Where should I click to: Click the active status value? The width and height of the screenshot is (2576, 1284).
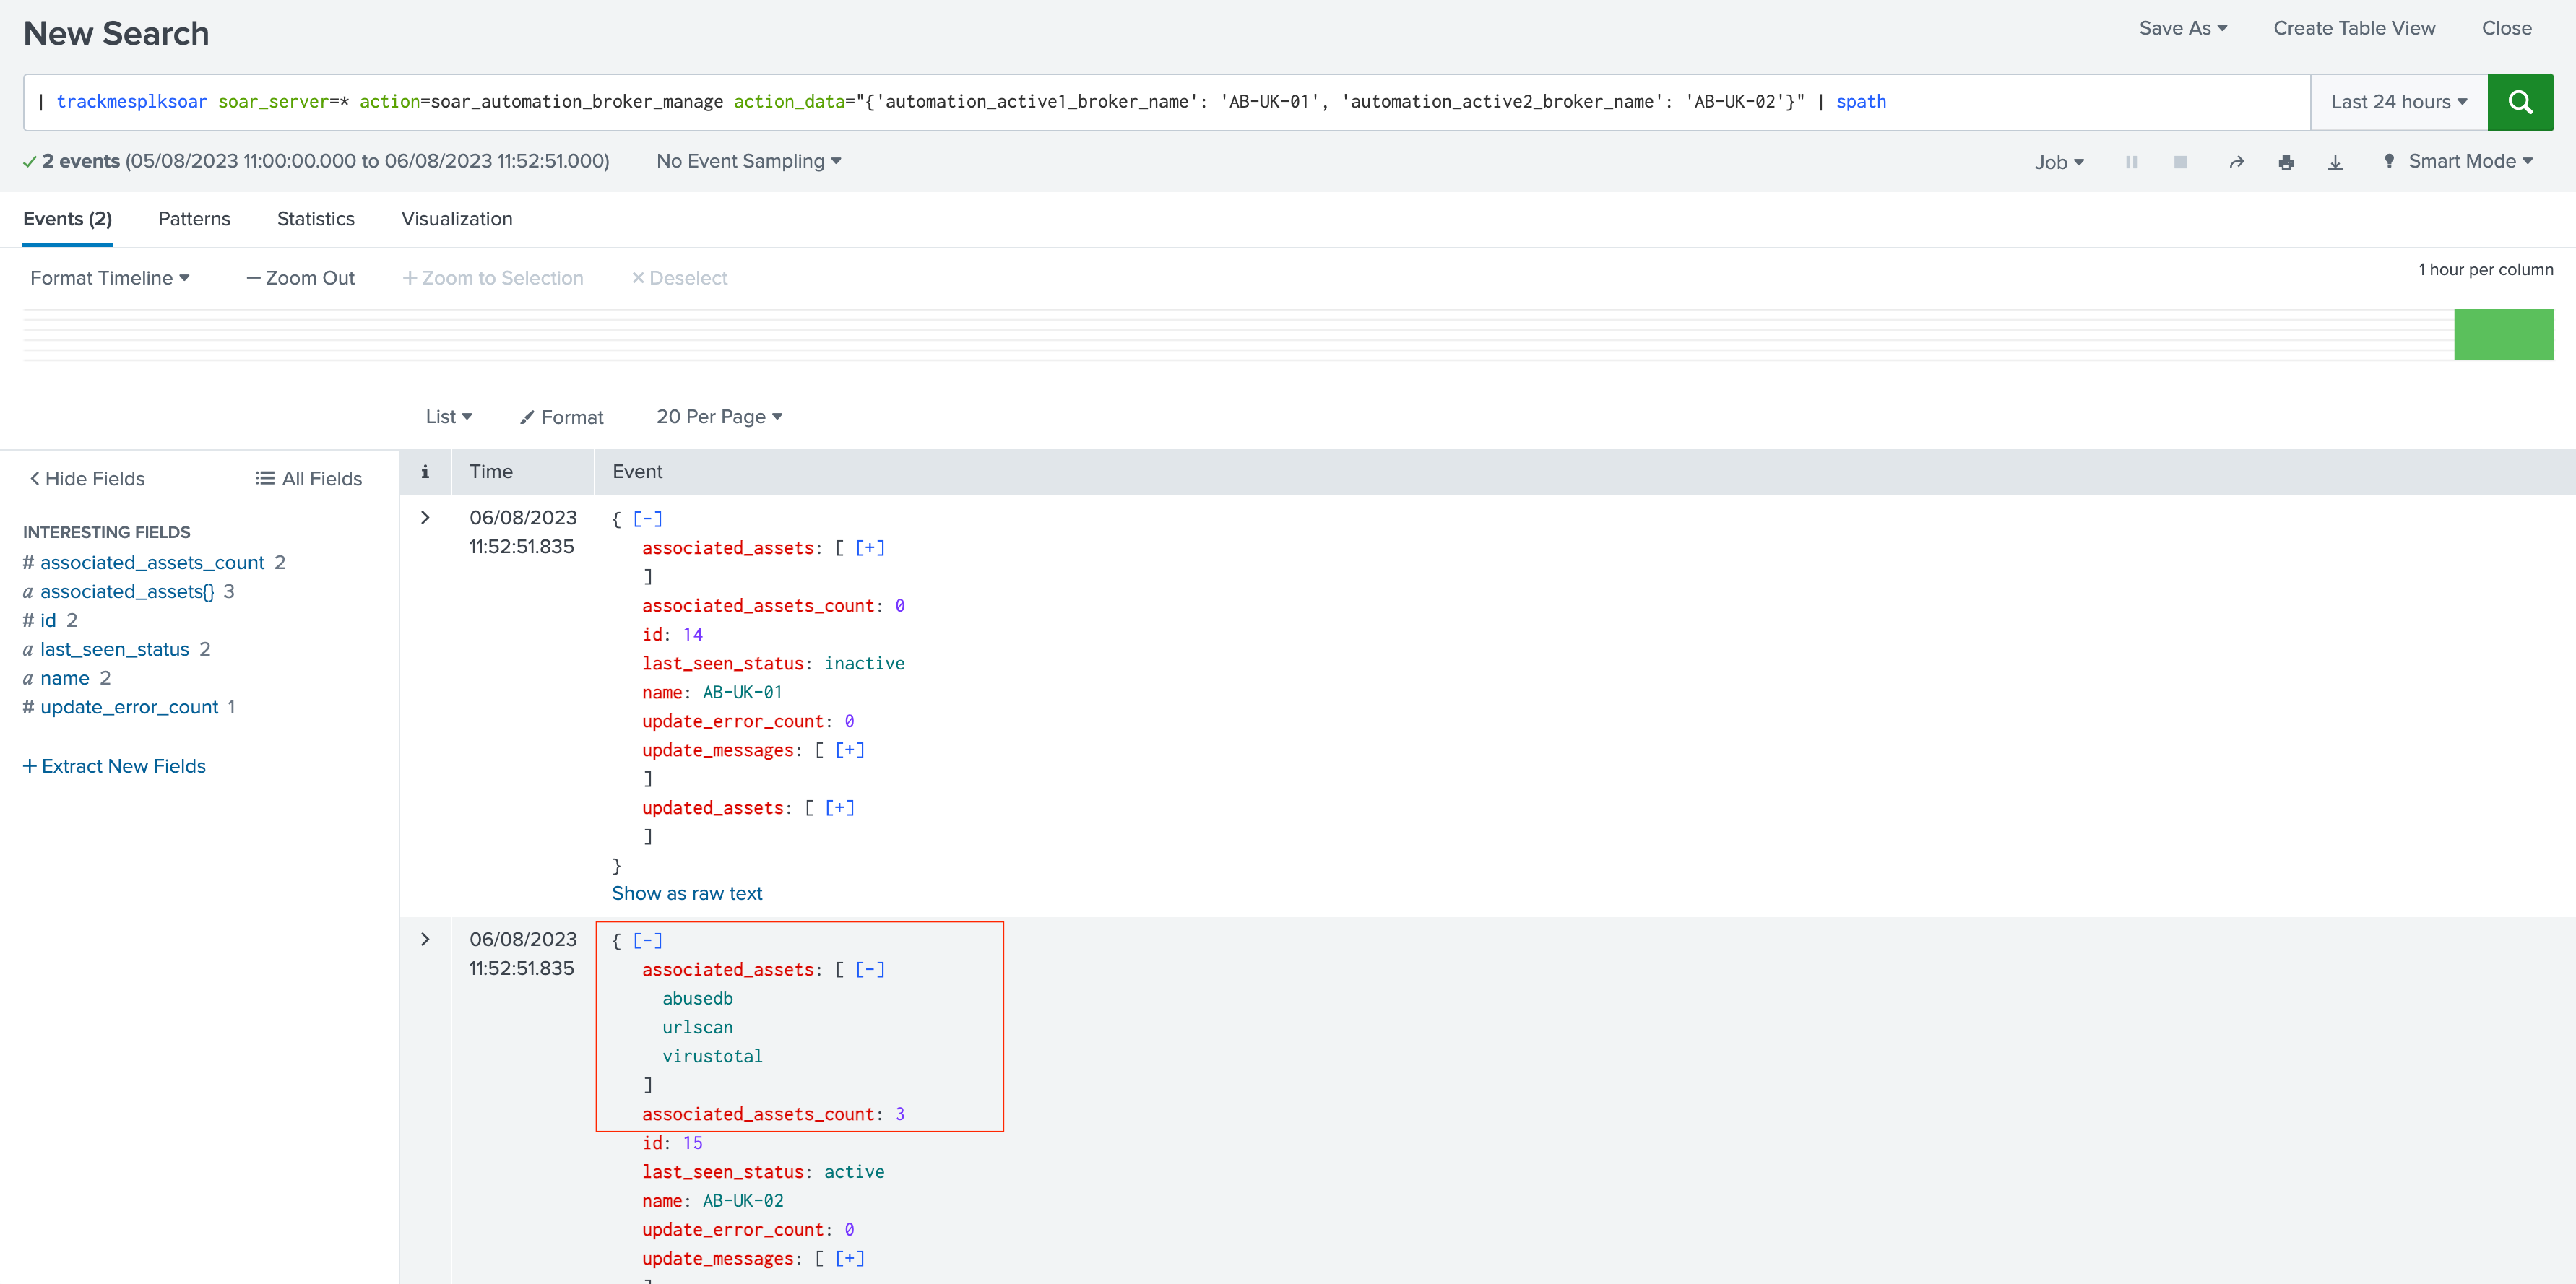(854, 1172)
